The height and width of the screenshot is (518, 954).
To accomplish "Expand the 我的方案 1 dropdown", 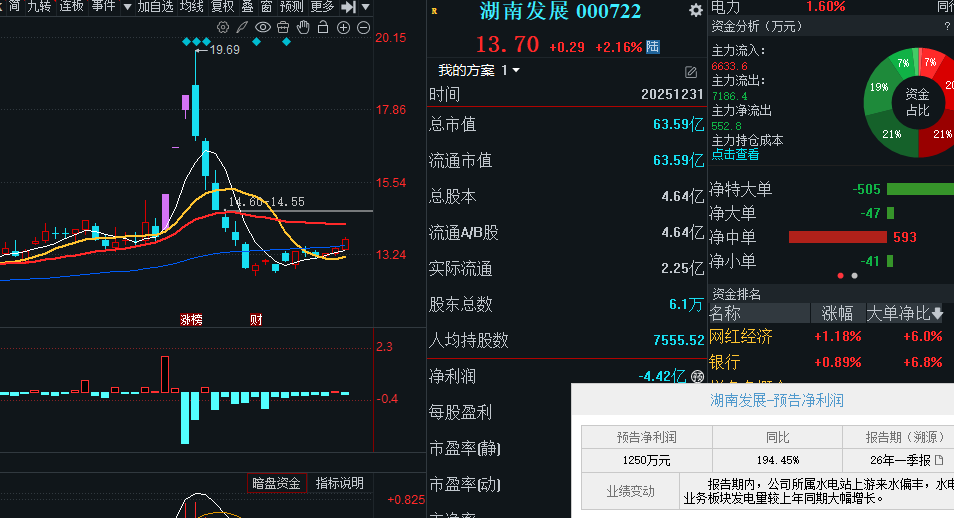I will [516, 71].
